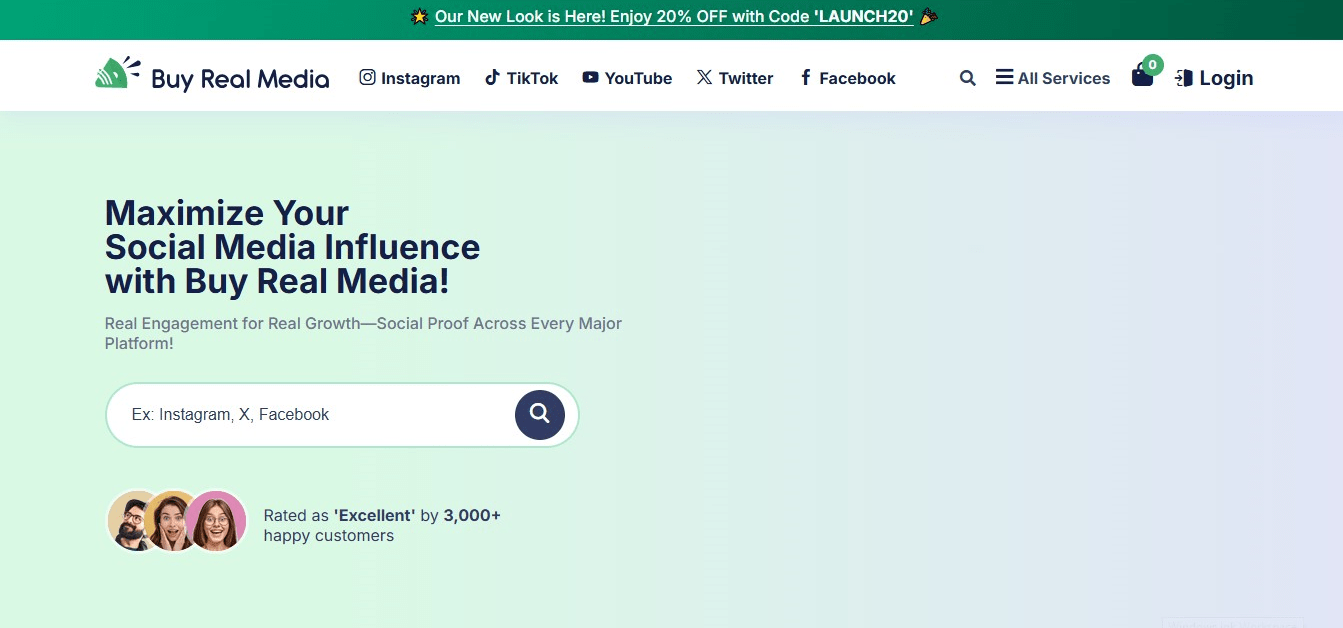Click 'Real Engagement for Real Growth' subtitle text
The height and width of the screenshot is (628, 1343).
coord(363,334)
